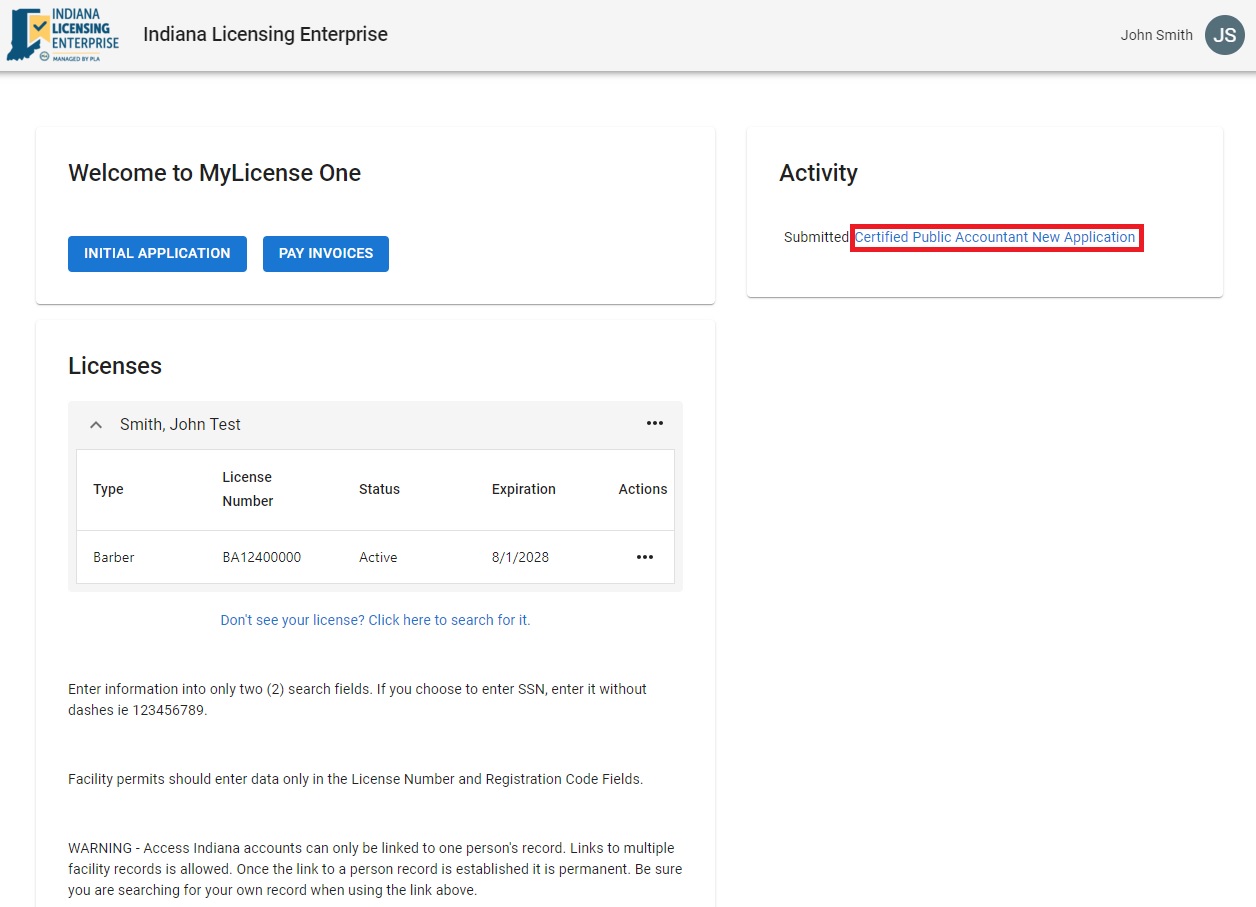1256x907 pixels.
Task: Open Actions three-dot menu for Barber license
Action: click(x=645, y=558)
